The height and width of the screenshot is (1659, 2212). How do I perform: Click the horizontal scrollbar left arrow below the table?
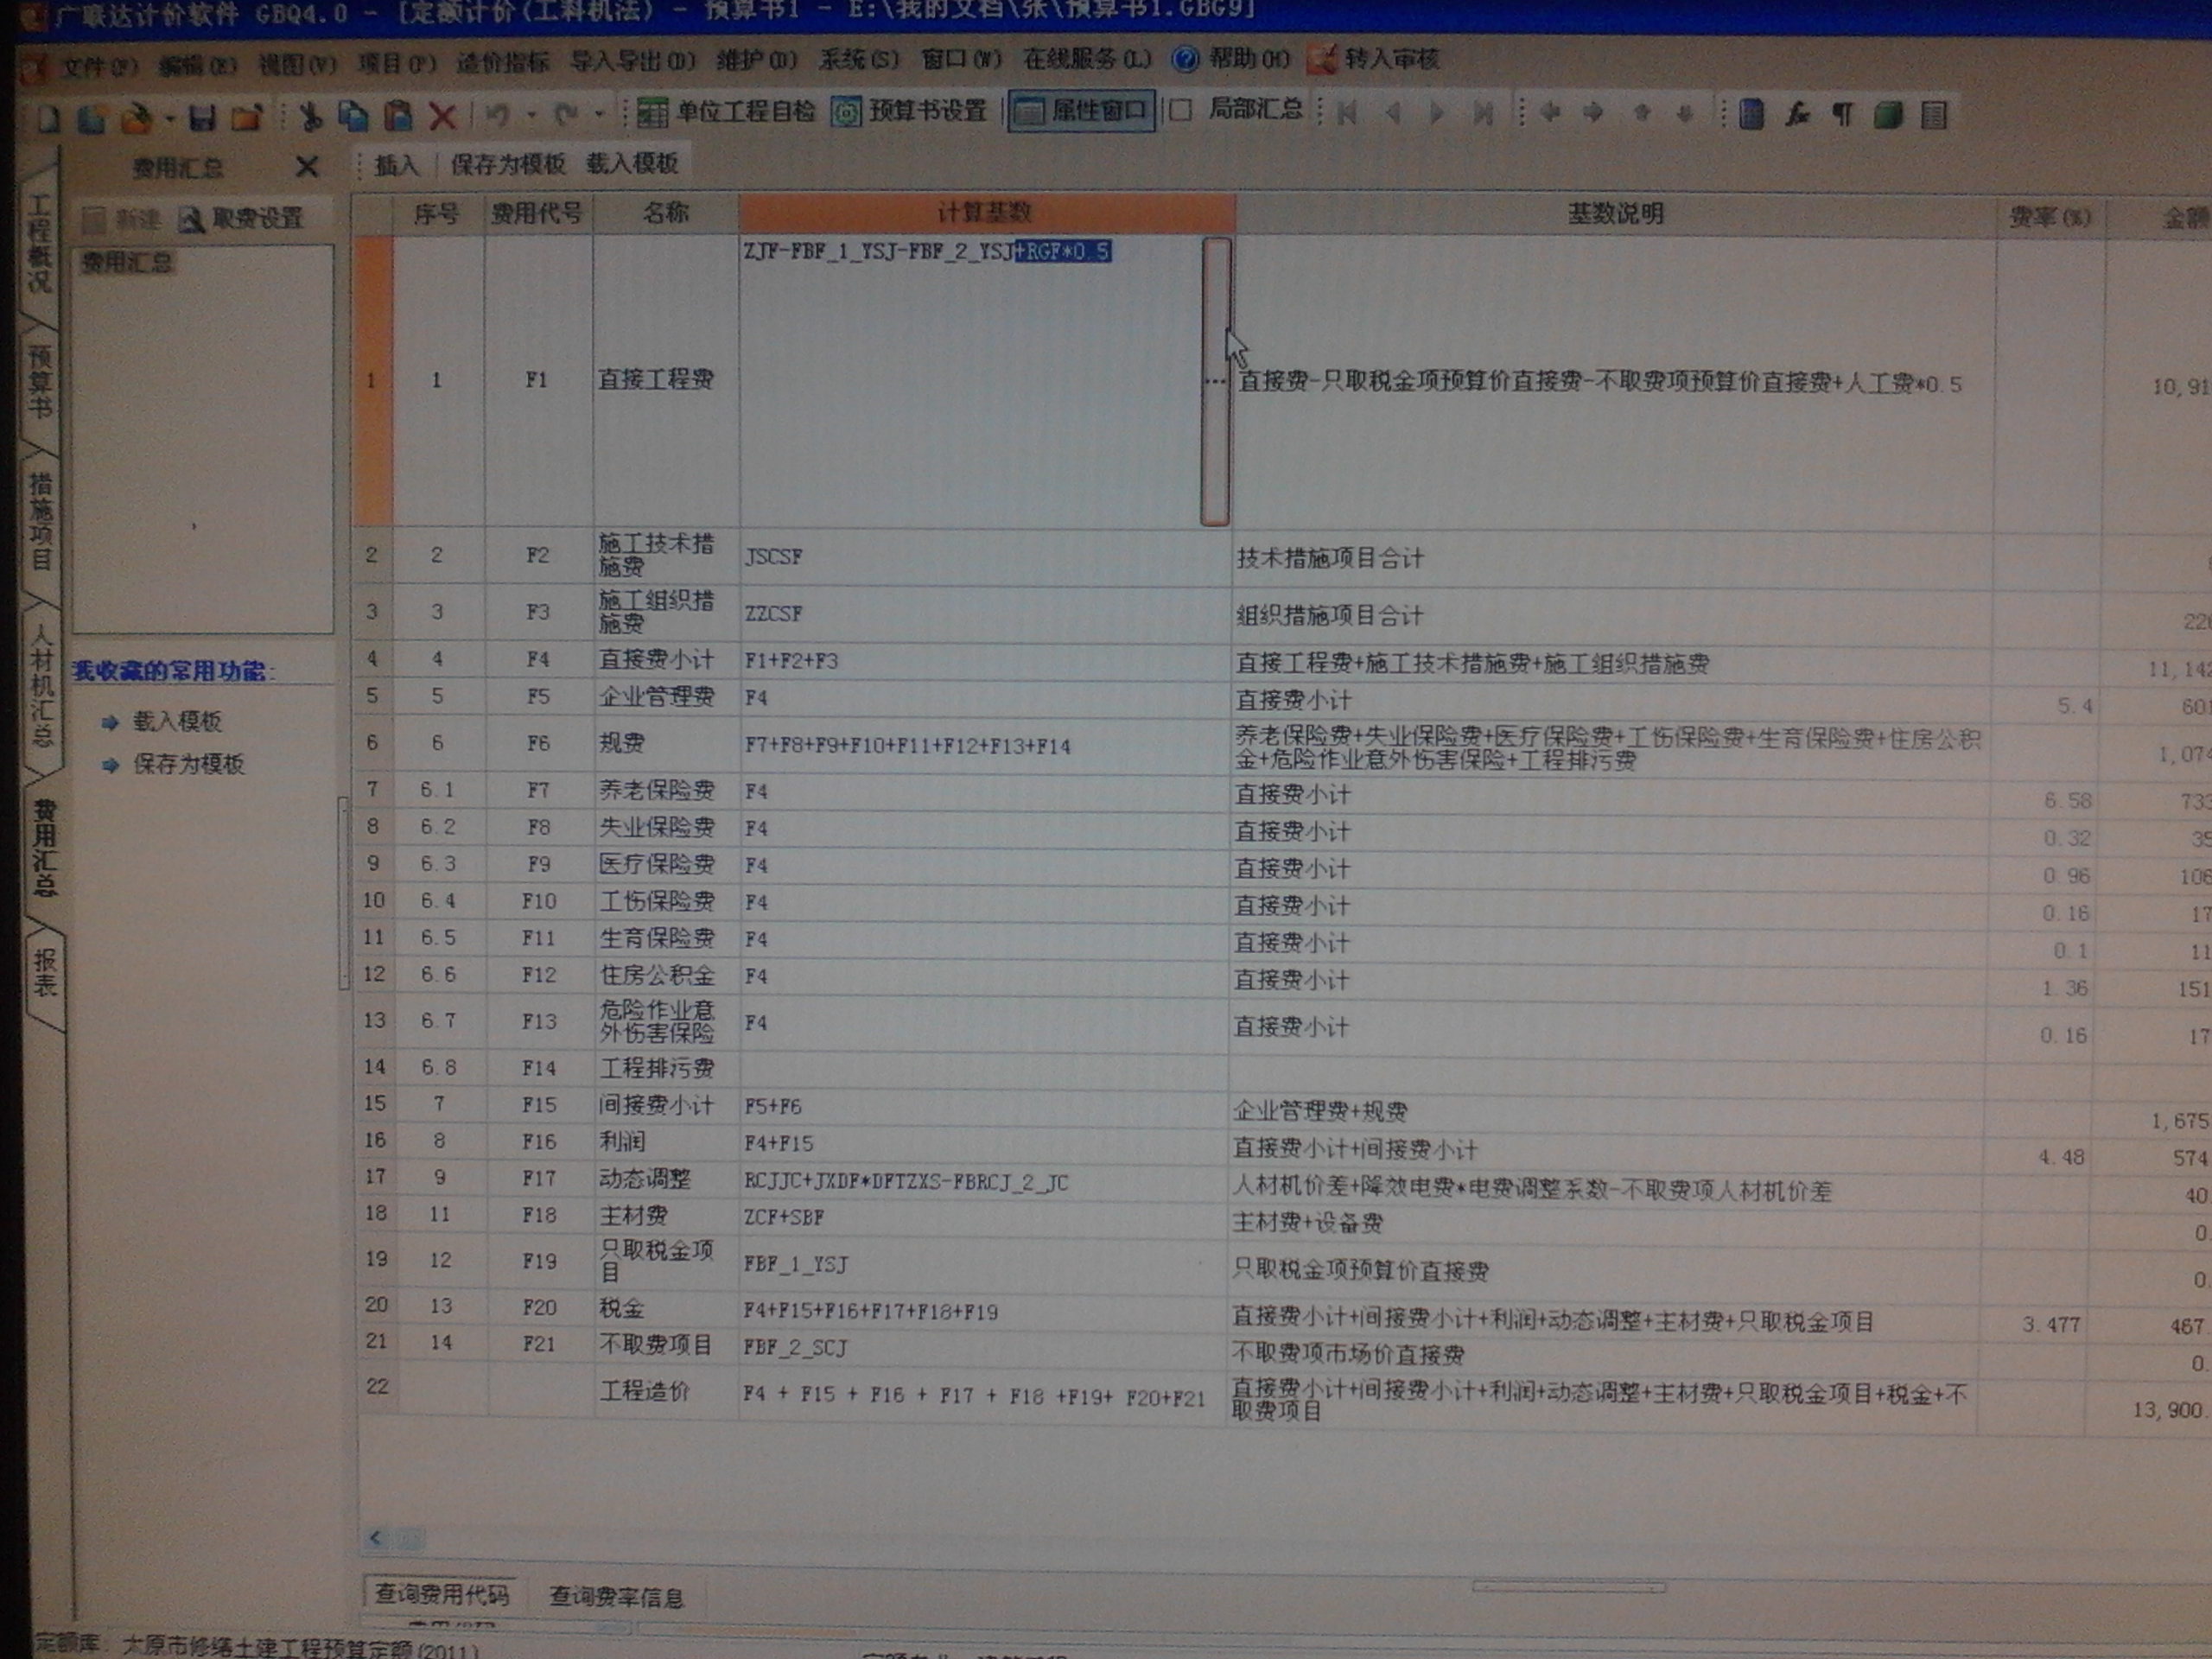[375, 1538]
